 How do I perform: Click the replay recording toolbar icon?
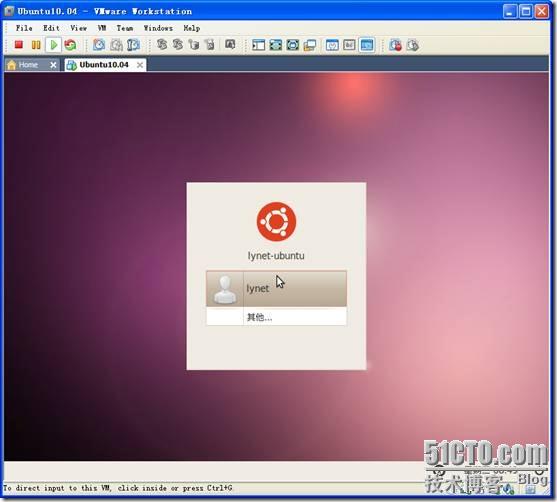click(x=412, y=45)
